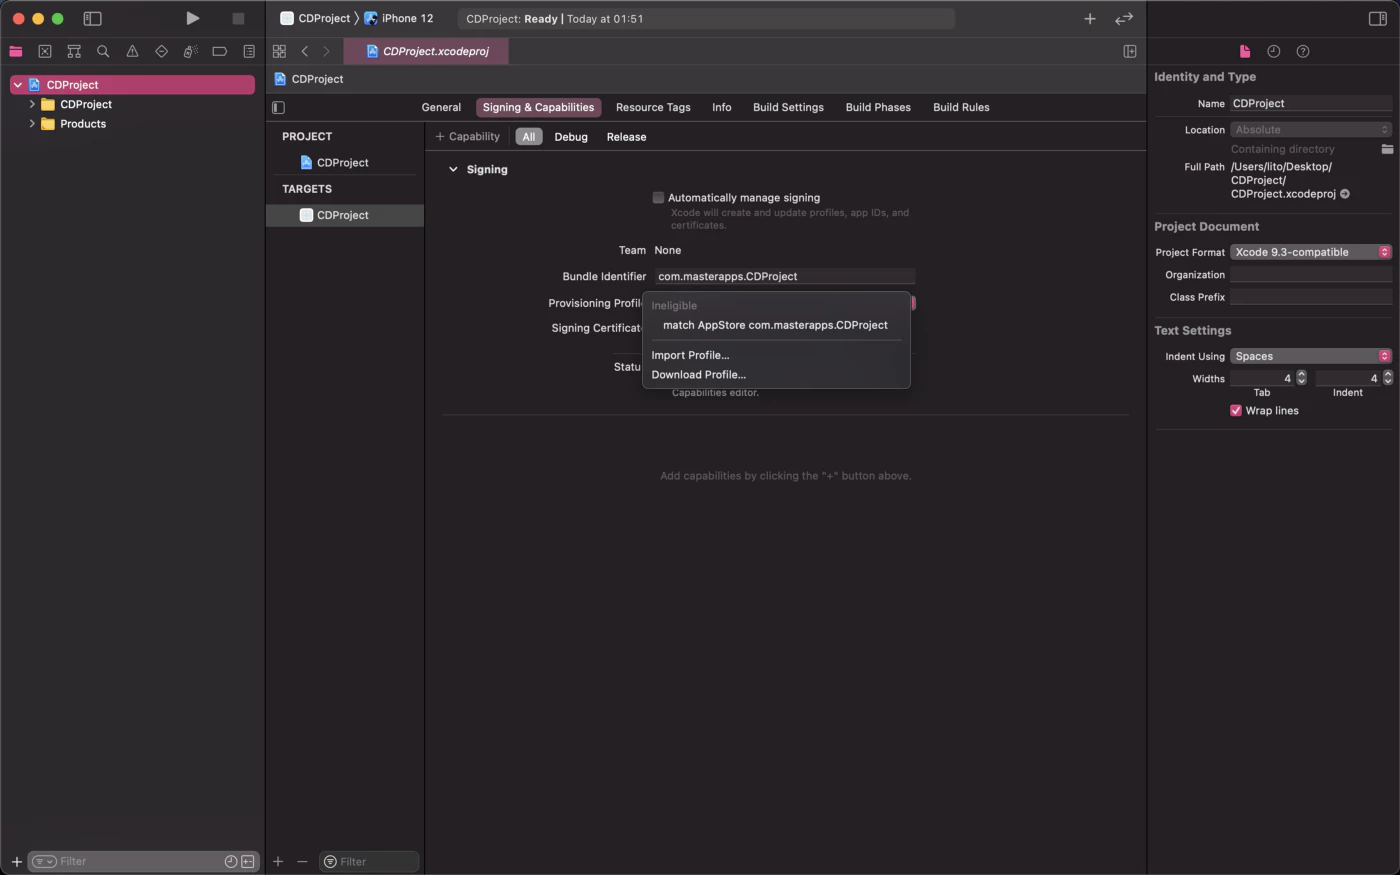
Task: Show the History inspector clock icon
Action: click(1273, 51)
